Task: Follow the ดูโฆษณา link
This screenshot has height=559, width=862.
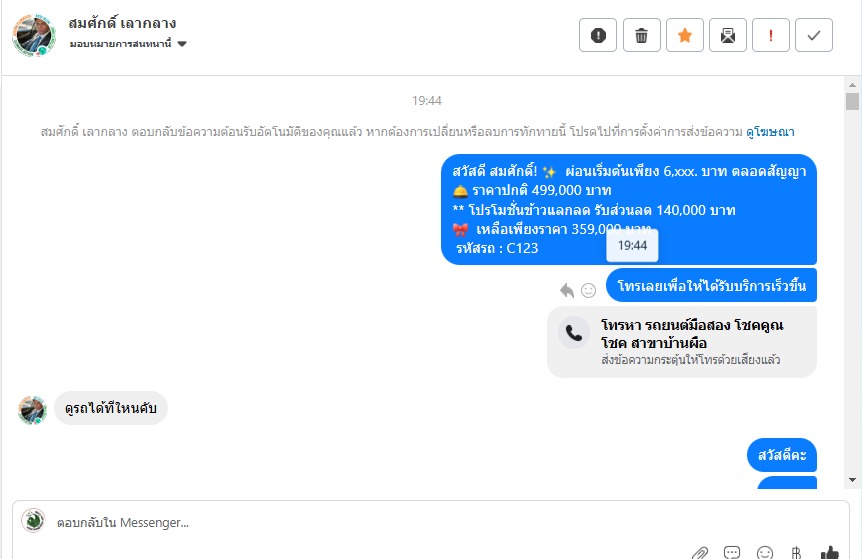Action: pyautogui.click(x=770, y=132)
